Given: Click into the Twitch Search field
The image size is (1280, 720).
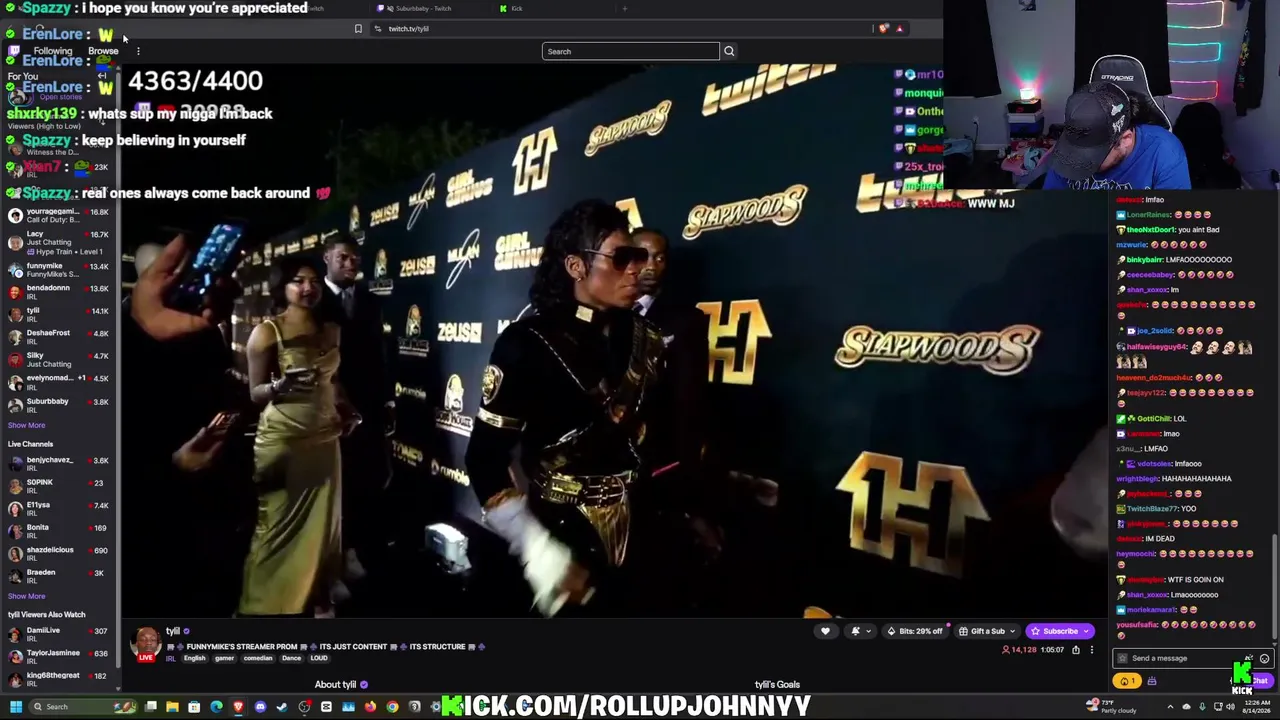Looking at the screenshot, I should pyautogui.click(x=630, y=51).
